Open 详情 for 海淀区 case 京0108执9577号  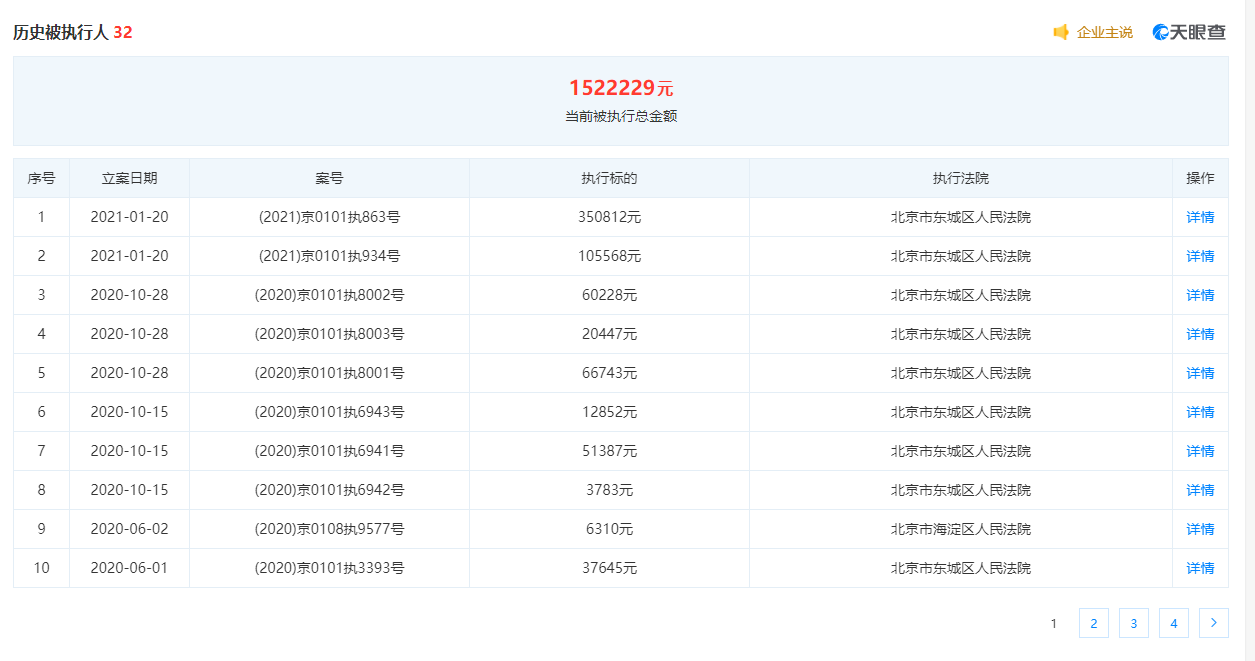(x=1200, y=529)
